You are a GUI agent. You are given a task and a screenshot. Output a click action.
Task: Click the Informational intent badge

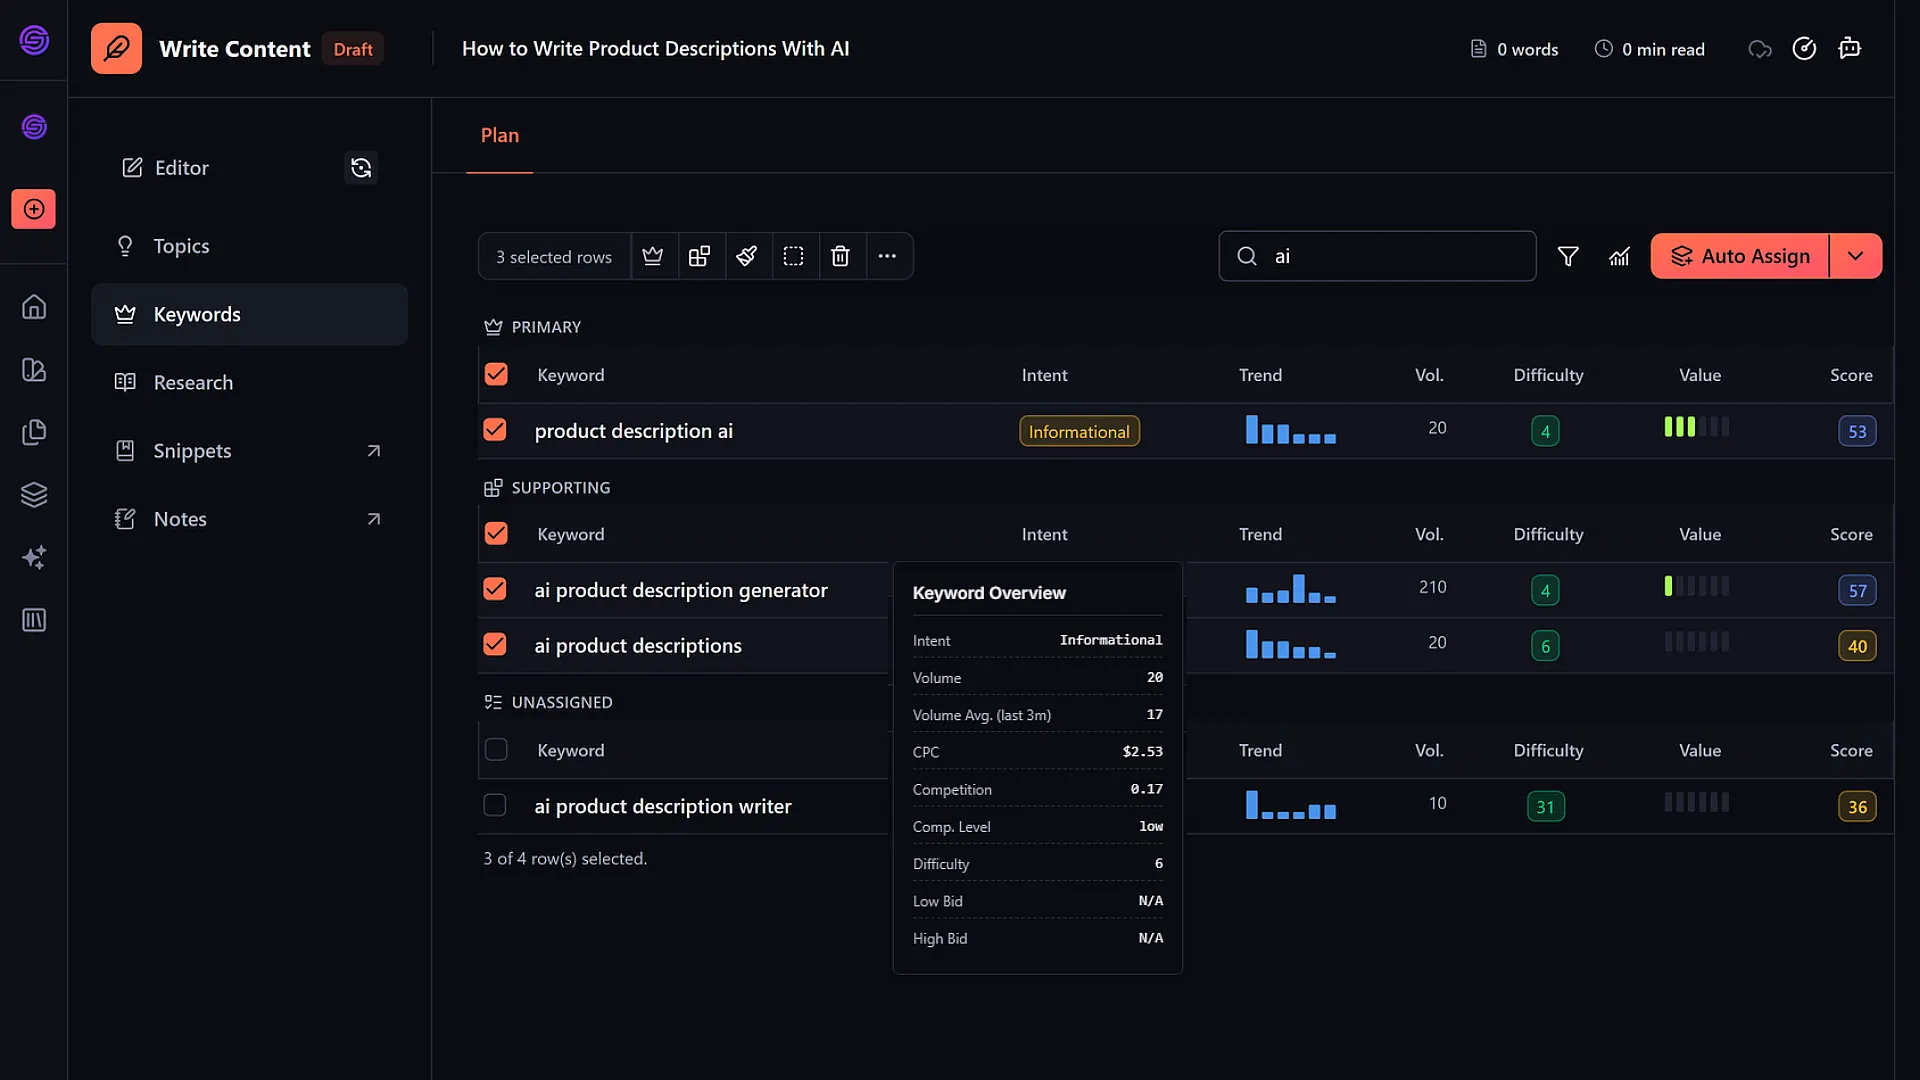[1079, 431]
